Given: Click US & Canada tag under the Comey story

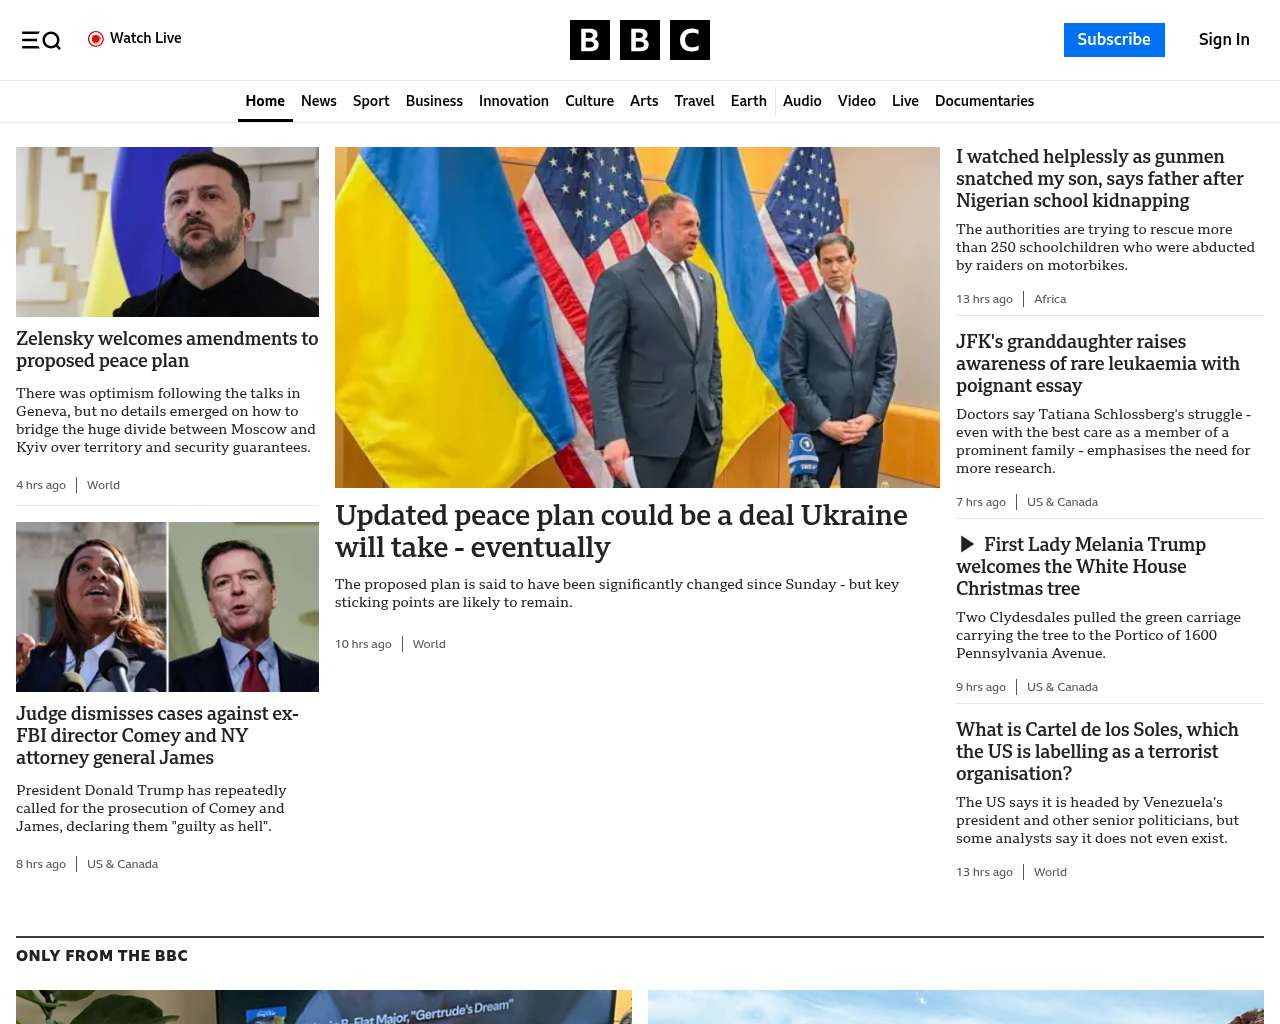Looking at the screenshot, I should (x=122, y=864).
